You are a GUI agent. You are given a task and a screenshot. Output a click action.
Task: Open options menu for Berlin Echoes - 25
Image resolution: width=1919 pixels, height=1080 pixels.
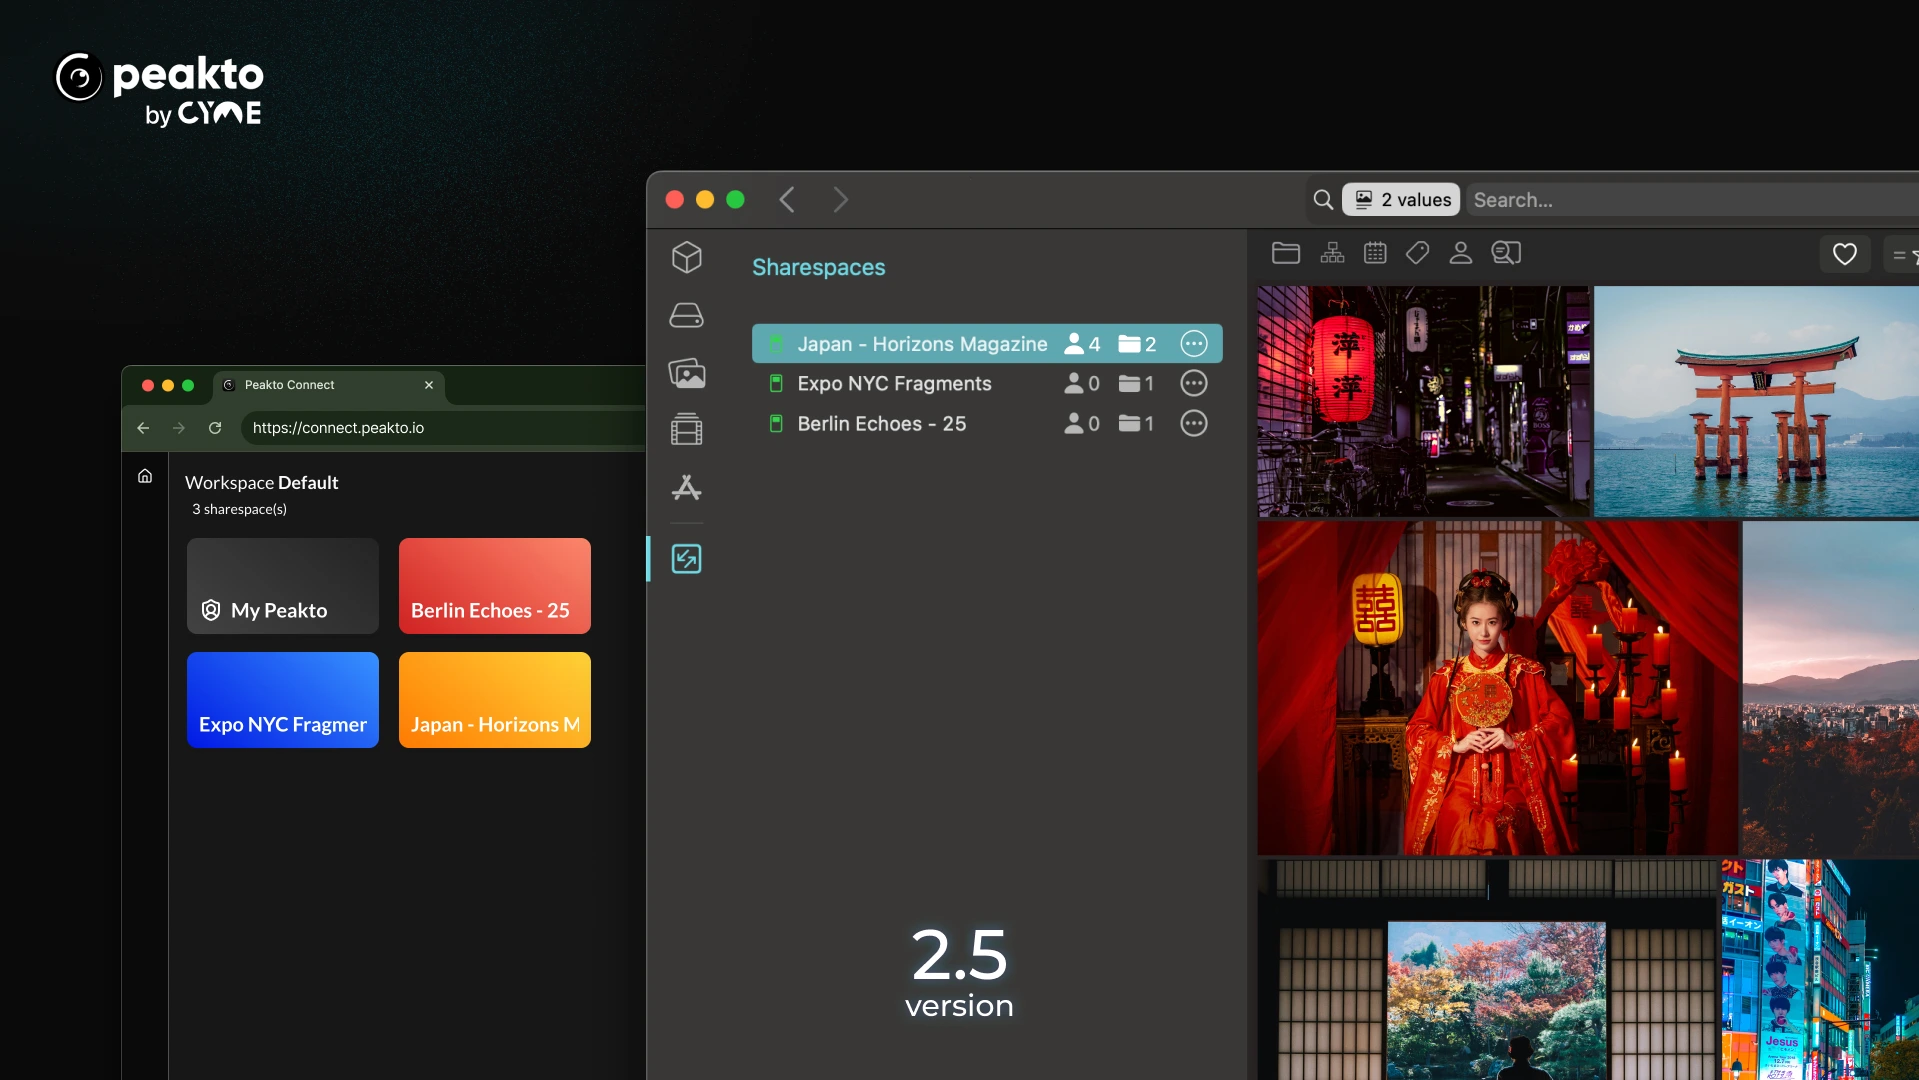tap(1193, 424)
